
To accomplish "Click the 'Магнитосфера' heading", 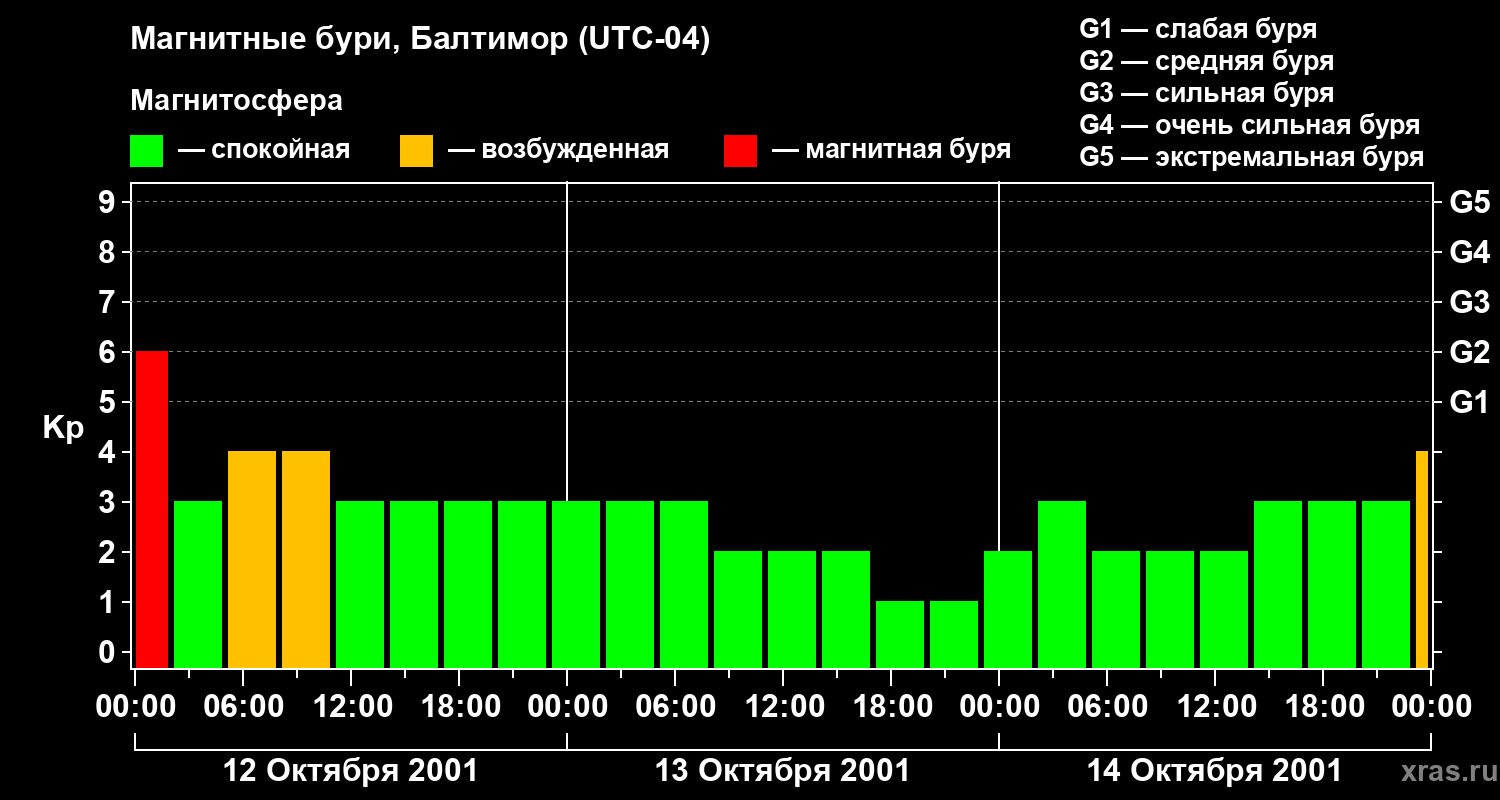I will click(237, 101).
